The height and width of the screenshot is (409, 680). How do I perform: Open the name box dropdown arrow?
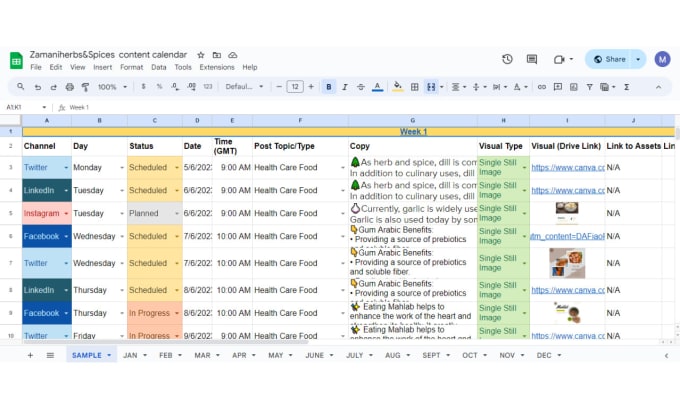click(44, 107)
